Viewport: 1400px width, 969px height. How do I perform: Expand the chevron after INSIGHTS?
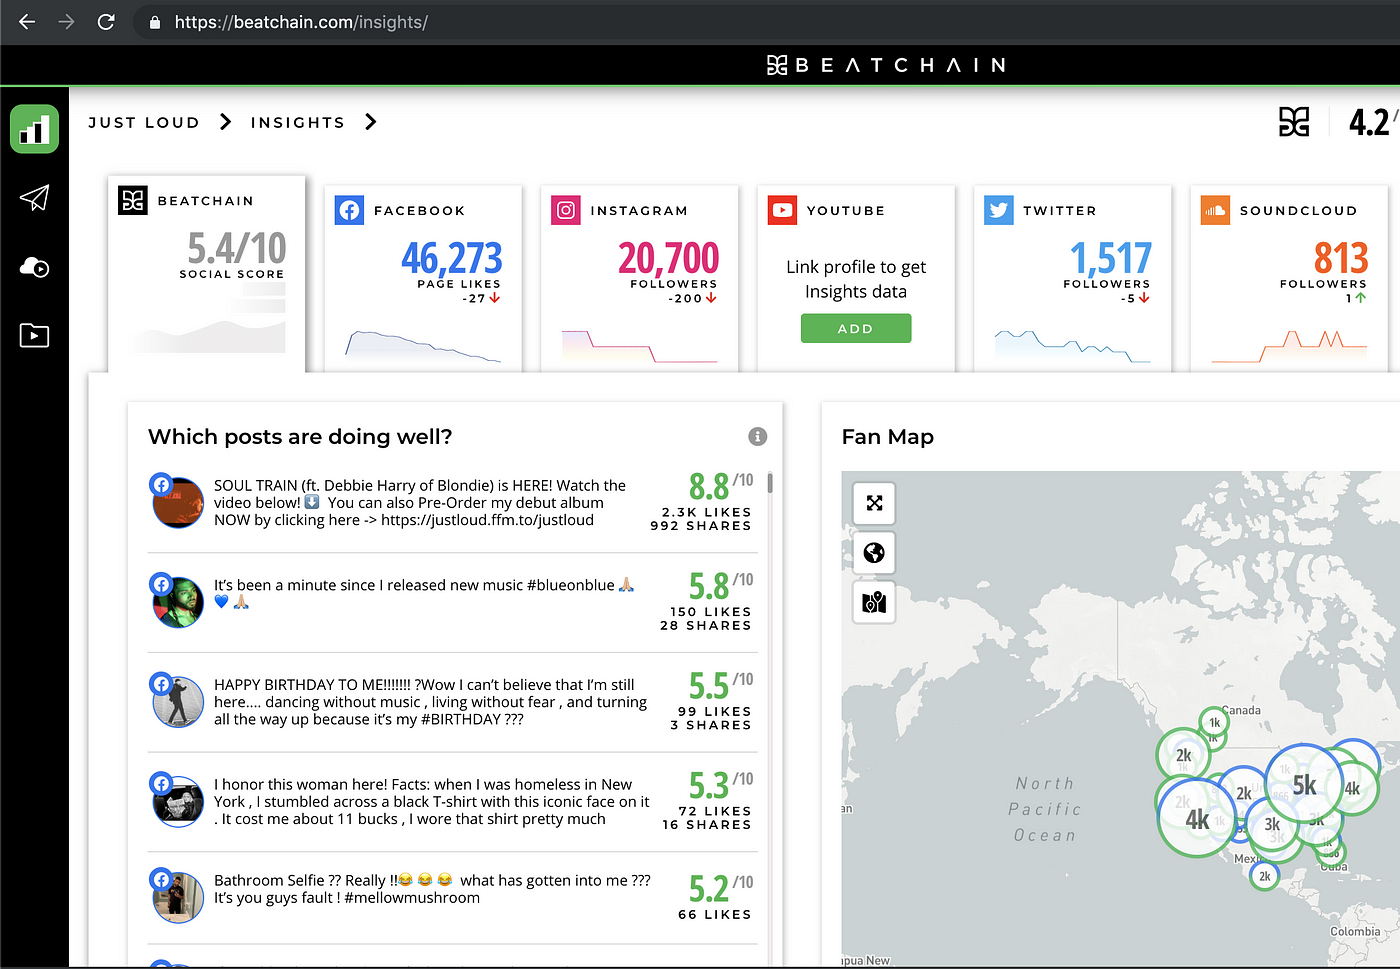371,122
